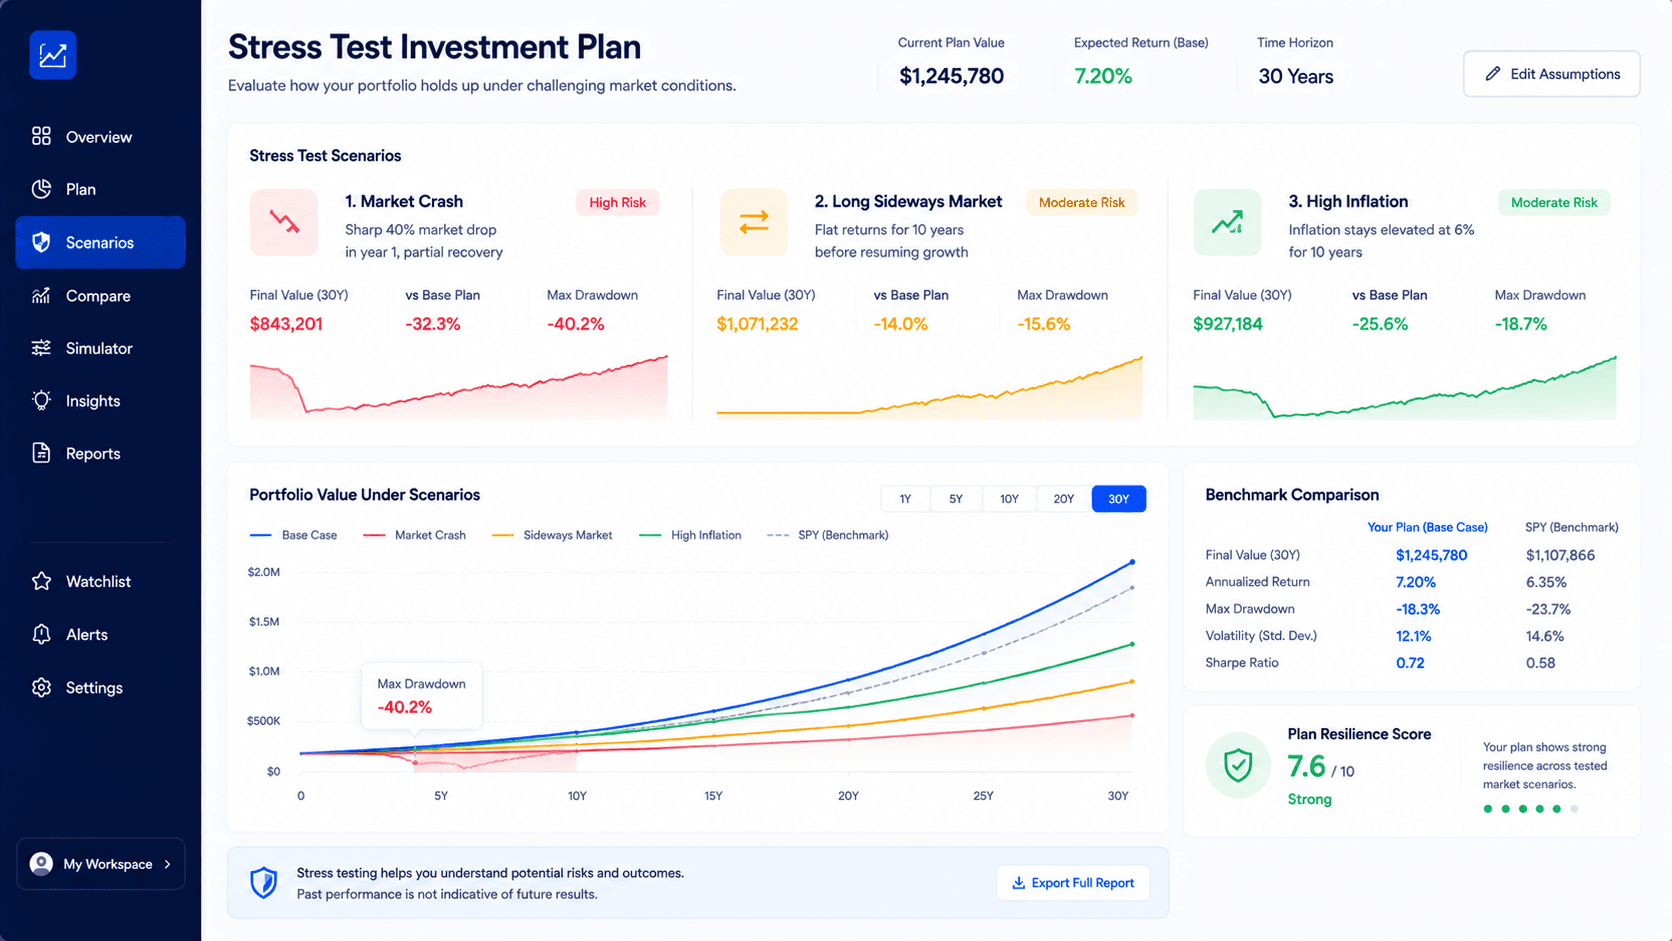The width and height of the screenshot is (1672, 941).
Task: Click the Max Drawdown -40.2% chart tooltip
Action: tap(421, 696)
